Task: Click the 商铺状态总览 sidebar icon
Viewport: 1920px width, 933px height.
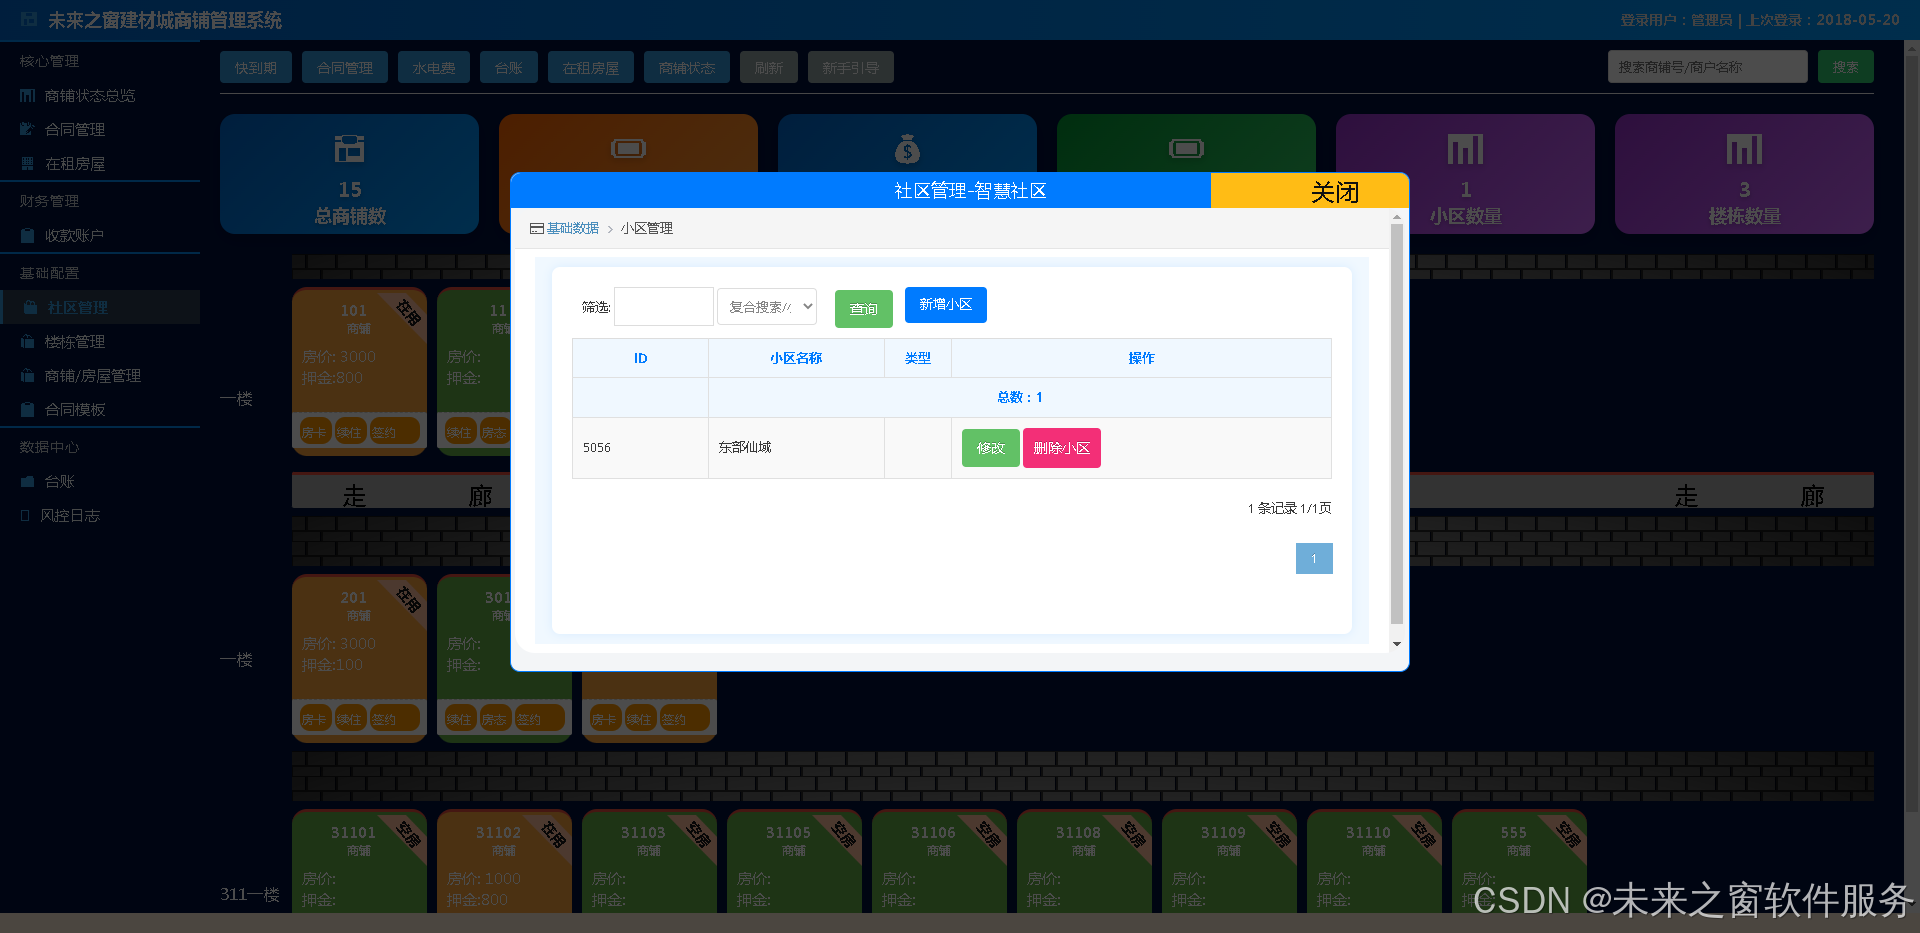Action: 27,96
